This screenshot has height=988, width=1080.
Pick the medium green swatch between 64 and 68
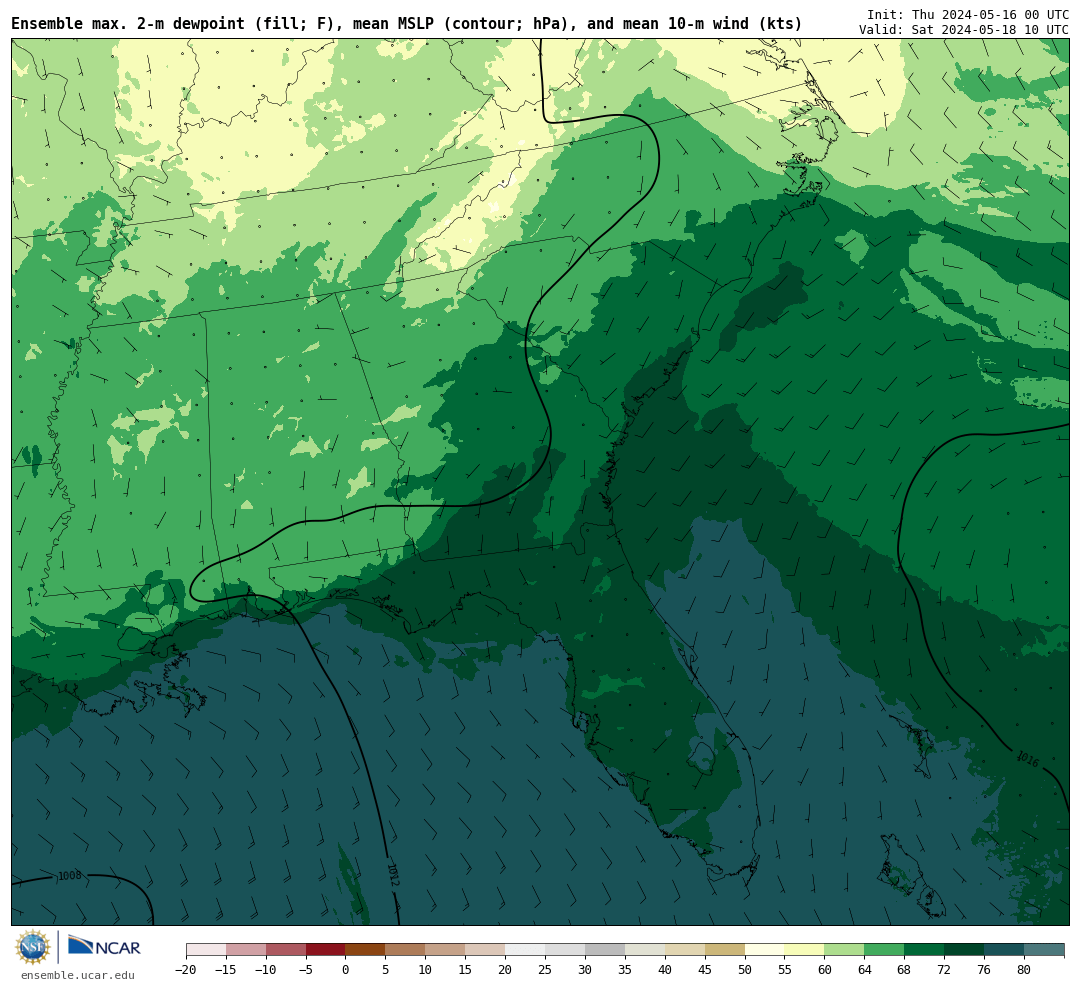click(x=885, y=950)
